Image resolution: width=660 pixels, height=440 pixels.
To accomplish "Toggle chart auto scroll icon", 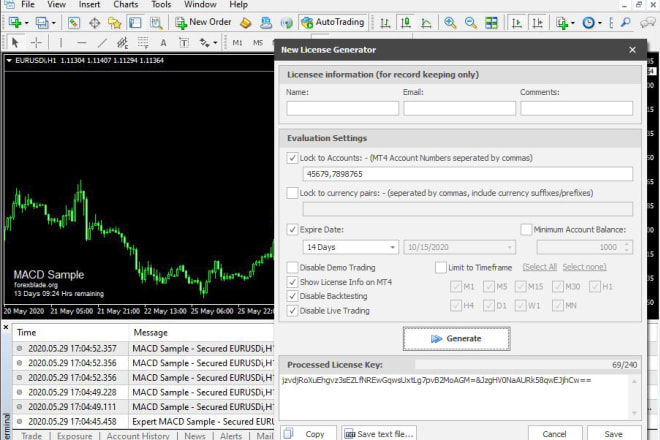I will click(516, 22).
